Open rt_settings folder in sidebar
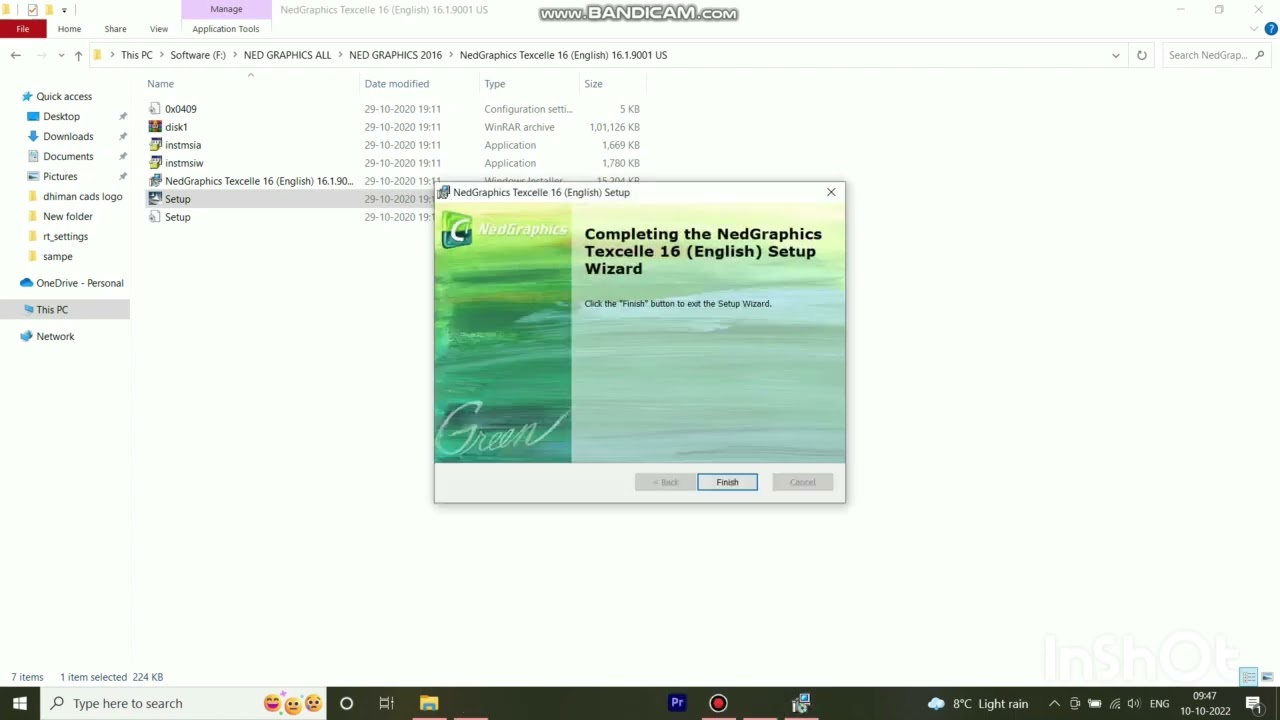The image size is (1280, 720). (65, 236)
